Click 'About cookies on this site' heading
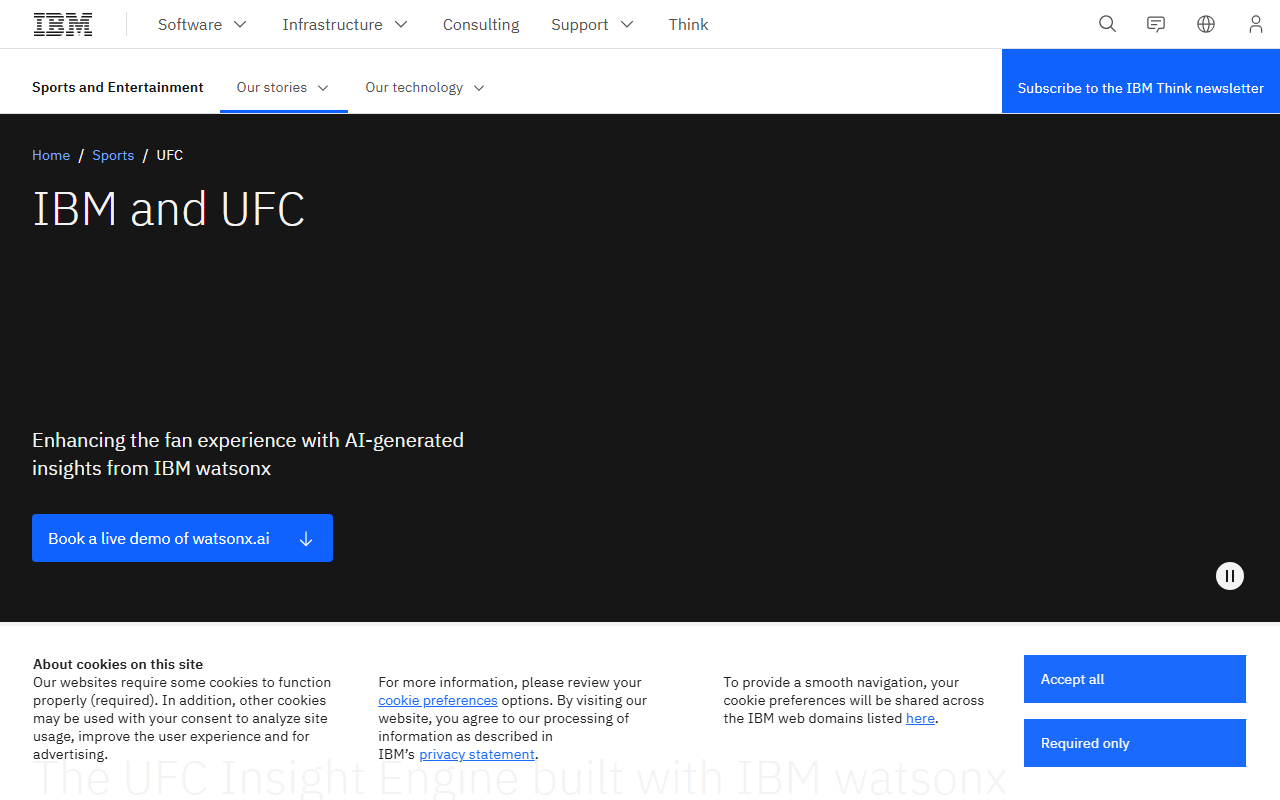The width and height of the screenshot is (1280, 800). pos(118,664)
